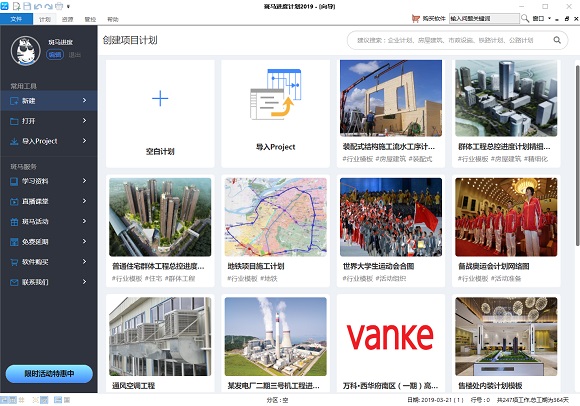Click the 退出 logout link
This screenshot has width=580, height=406.
[x=75, y=55]
